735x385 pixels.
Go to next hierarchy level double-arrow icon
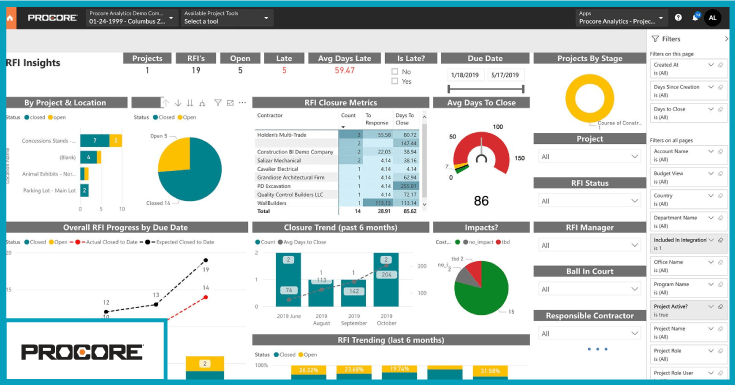(190, 103)
